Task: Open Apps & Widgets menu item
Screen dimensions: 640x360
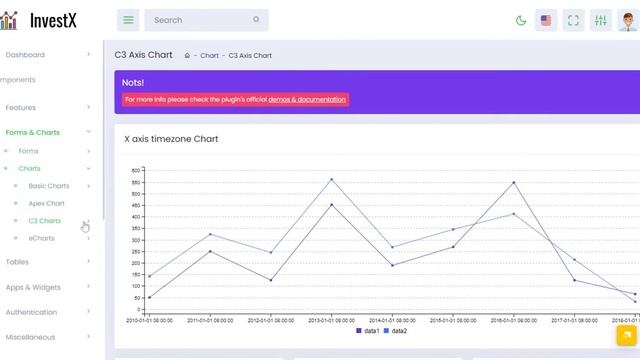Action: 33,287
